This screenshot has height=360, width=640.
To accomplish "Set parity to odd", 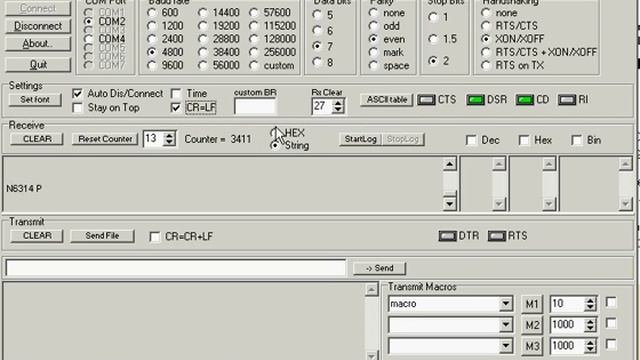I will [373, 26].
